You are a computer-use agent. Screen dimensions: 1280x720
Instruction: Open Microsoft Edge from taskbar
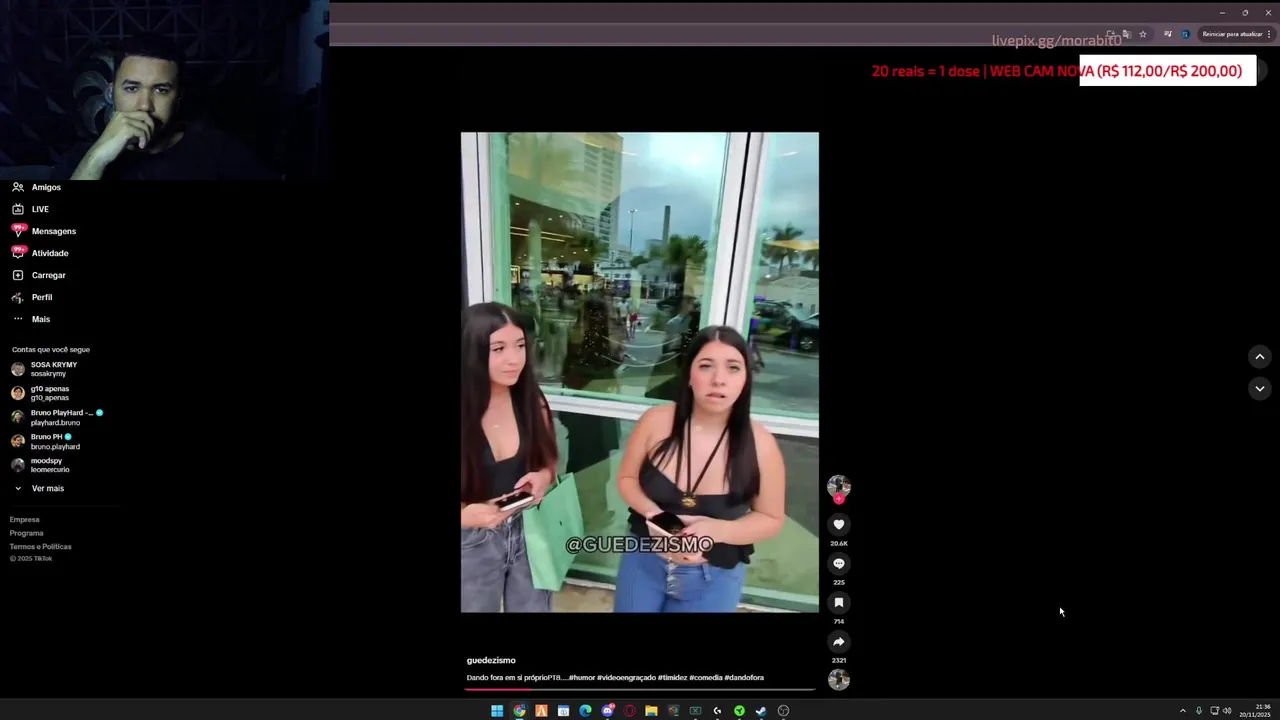585,711
